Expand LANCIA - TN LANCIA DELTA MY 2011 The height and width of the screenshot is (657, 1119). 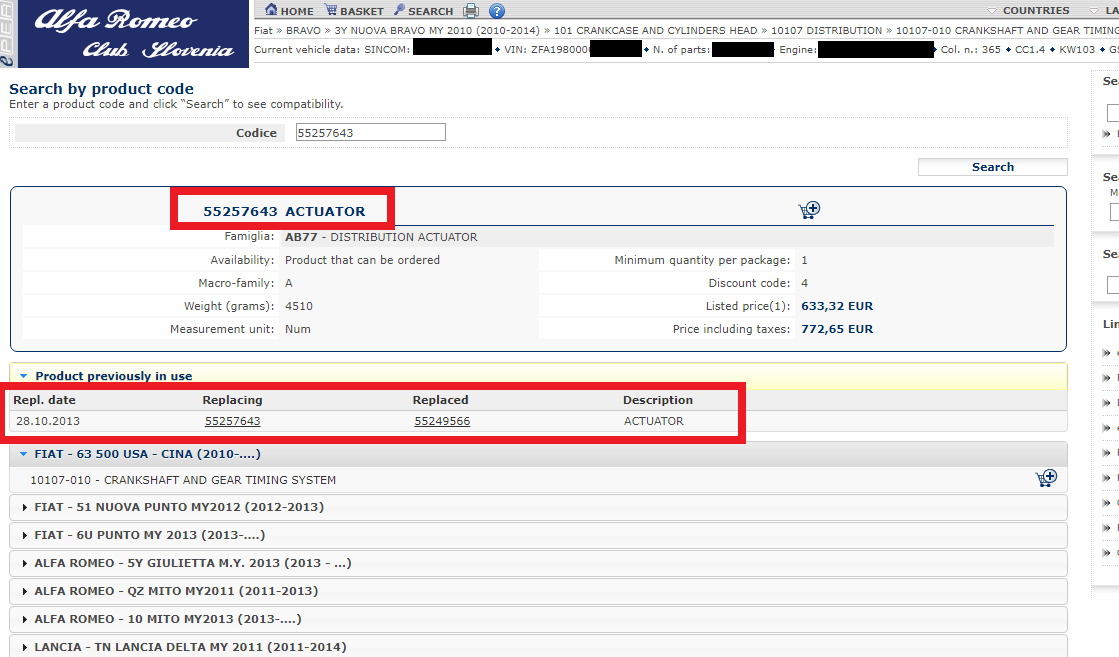click(538, 647)
